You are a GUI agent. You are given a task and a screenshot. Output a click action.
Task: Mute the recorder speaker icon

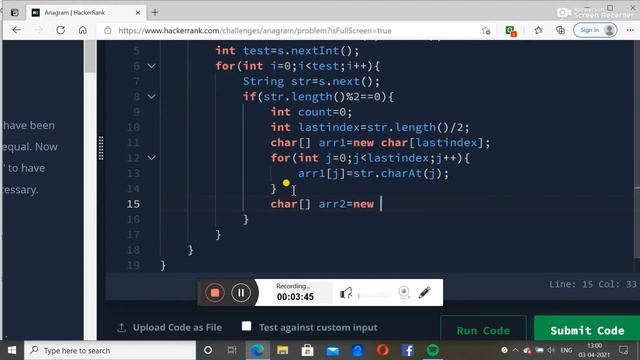tap(346, 293)
